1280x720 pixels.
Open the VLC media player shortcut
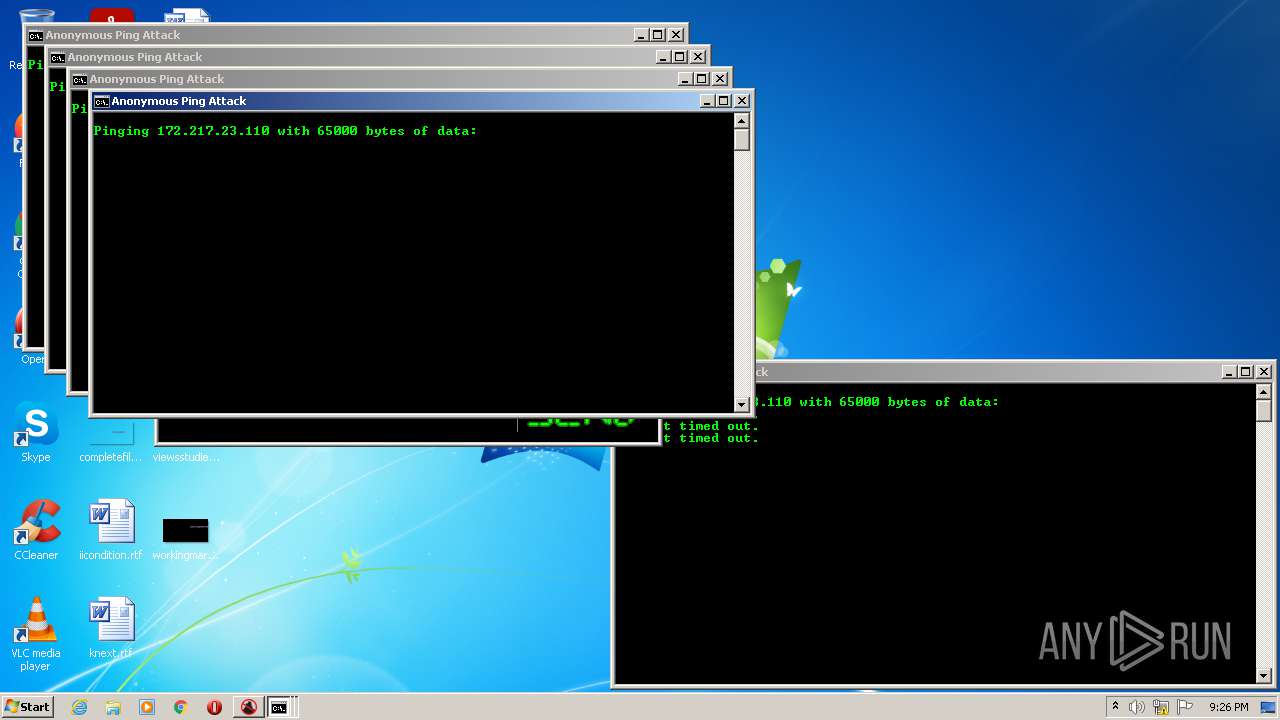click(36, 634)
